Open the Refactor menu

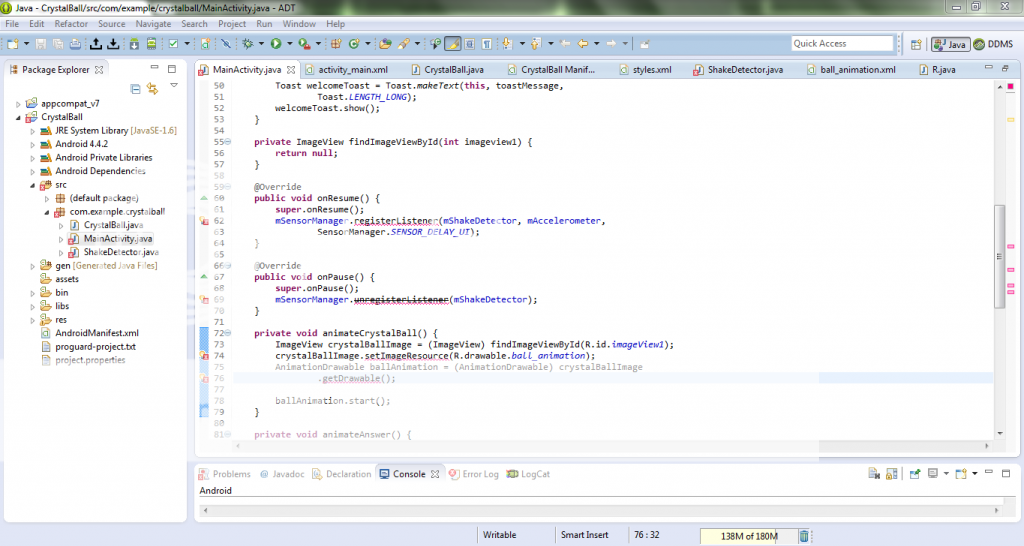point(71,23)
